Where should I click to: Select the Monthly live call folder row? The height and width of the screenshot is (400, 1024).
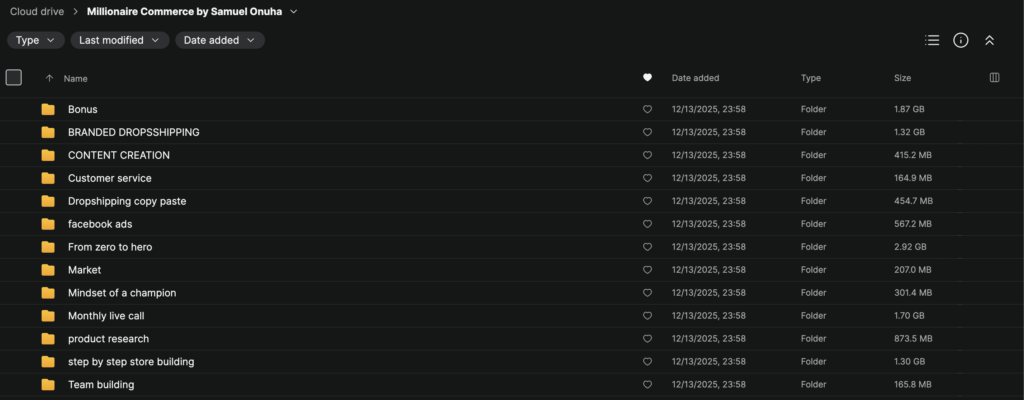coord(512,316)
